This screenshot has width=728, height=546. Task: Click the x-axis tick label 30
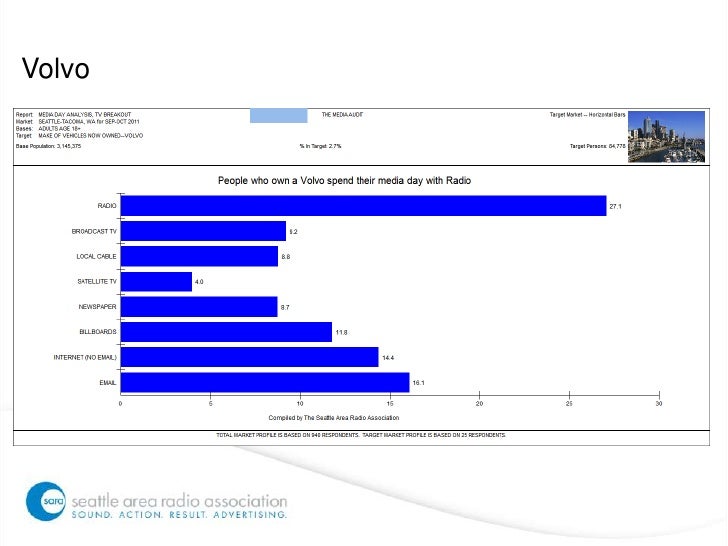pos(659,404)
